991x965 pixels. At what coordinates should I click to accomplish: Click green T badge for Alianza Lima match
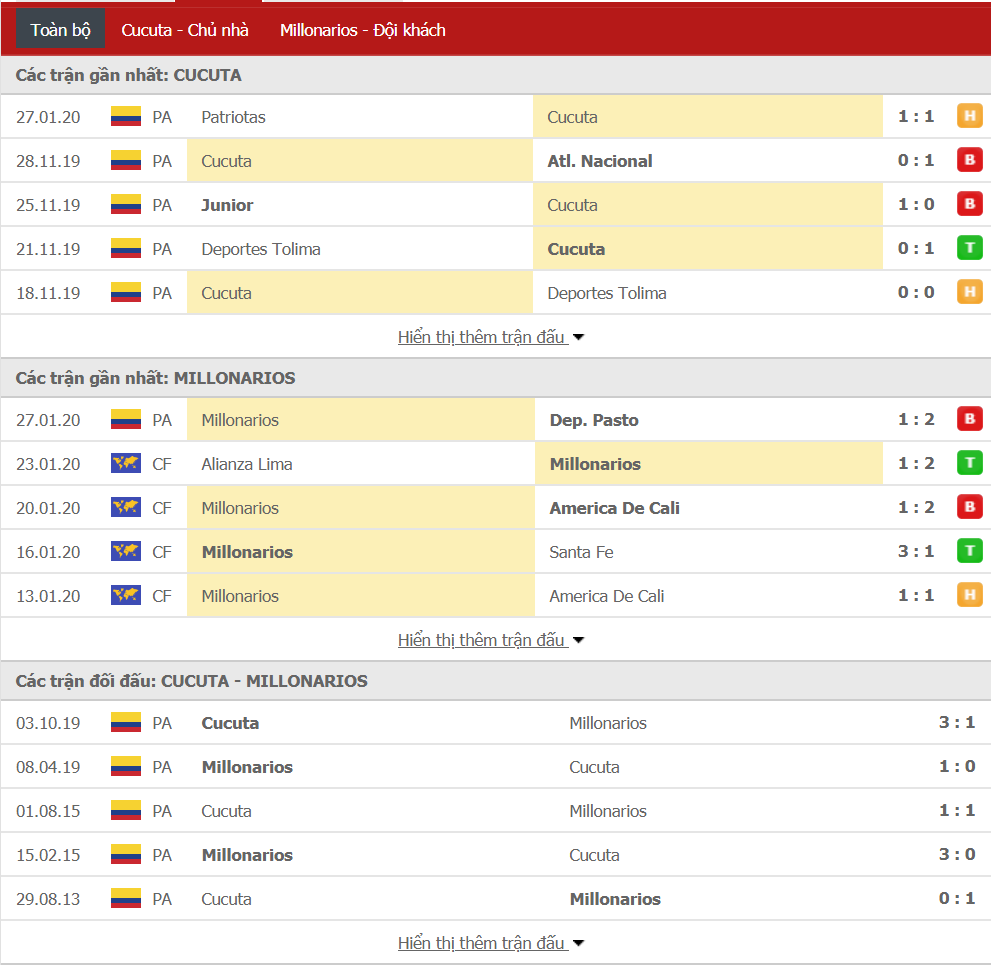[970, 463]
